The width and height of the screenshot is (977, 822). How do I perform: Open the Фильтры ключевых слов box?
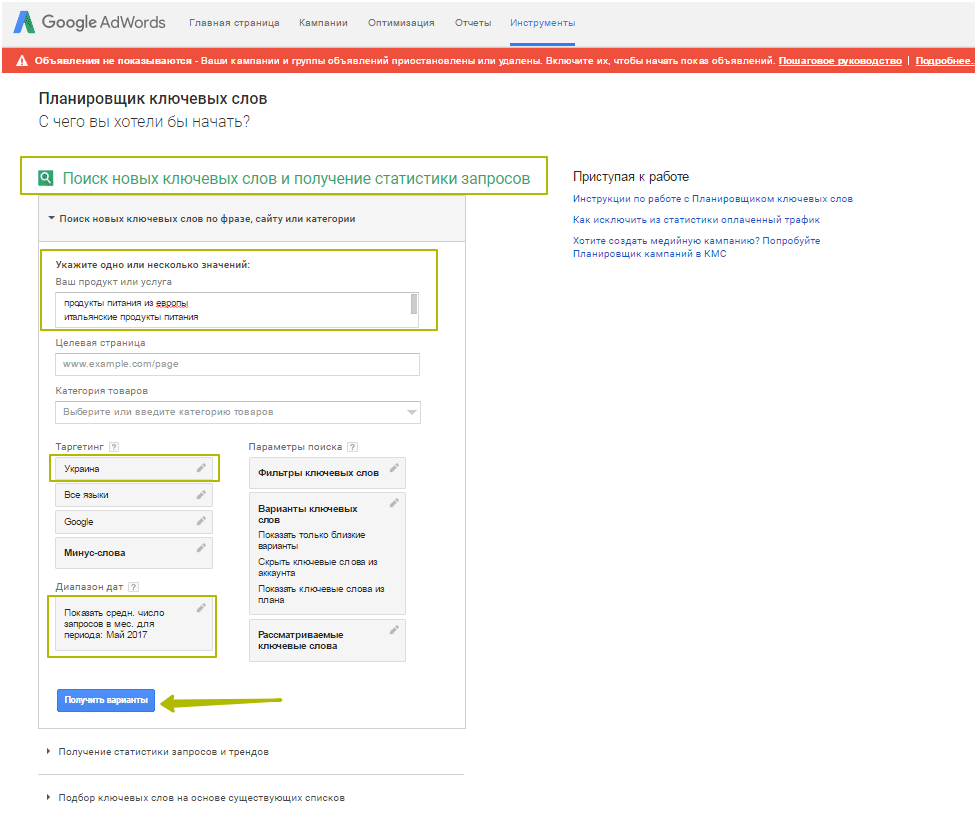point(327,473)
